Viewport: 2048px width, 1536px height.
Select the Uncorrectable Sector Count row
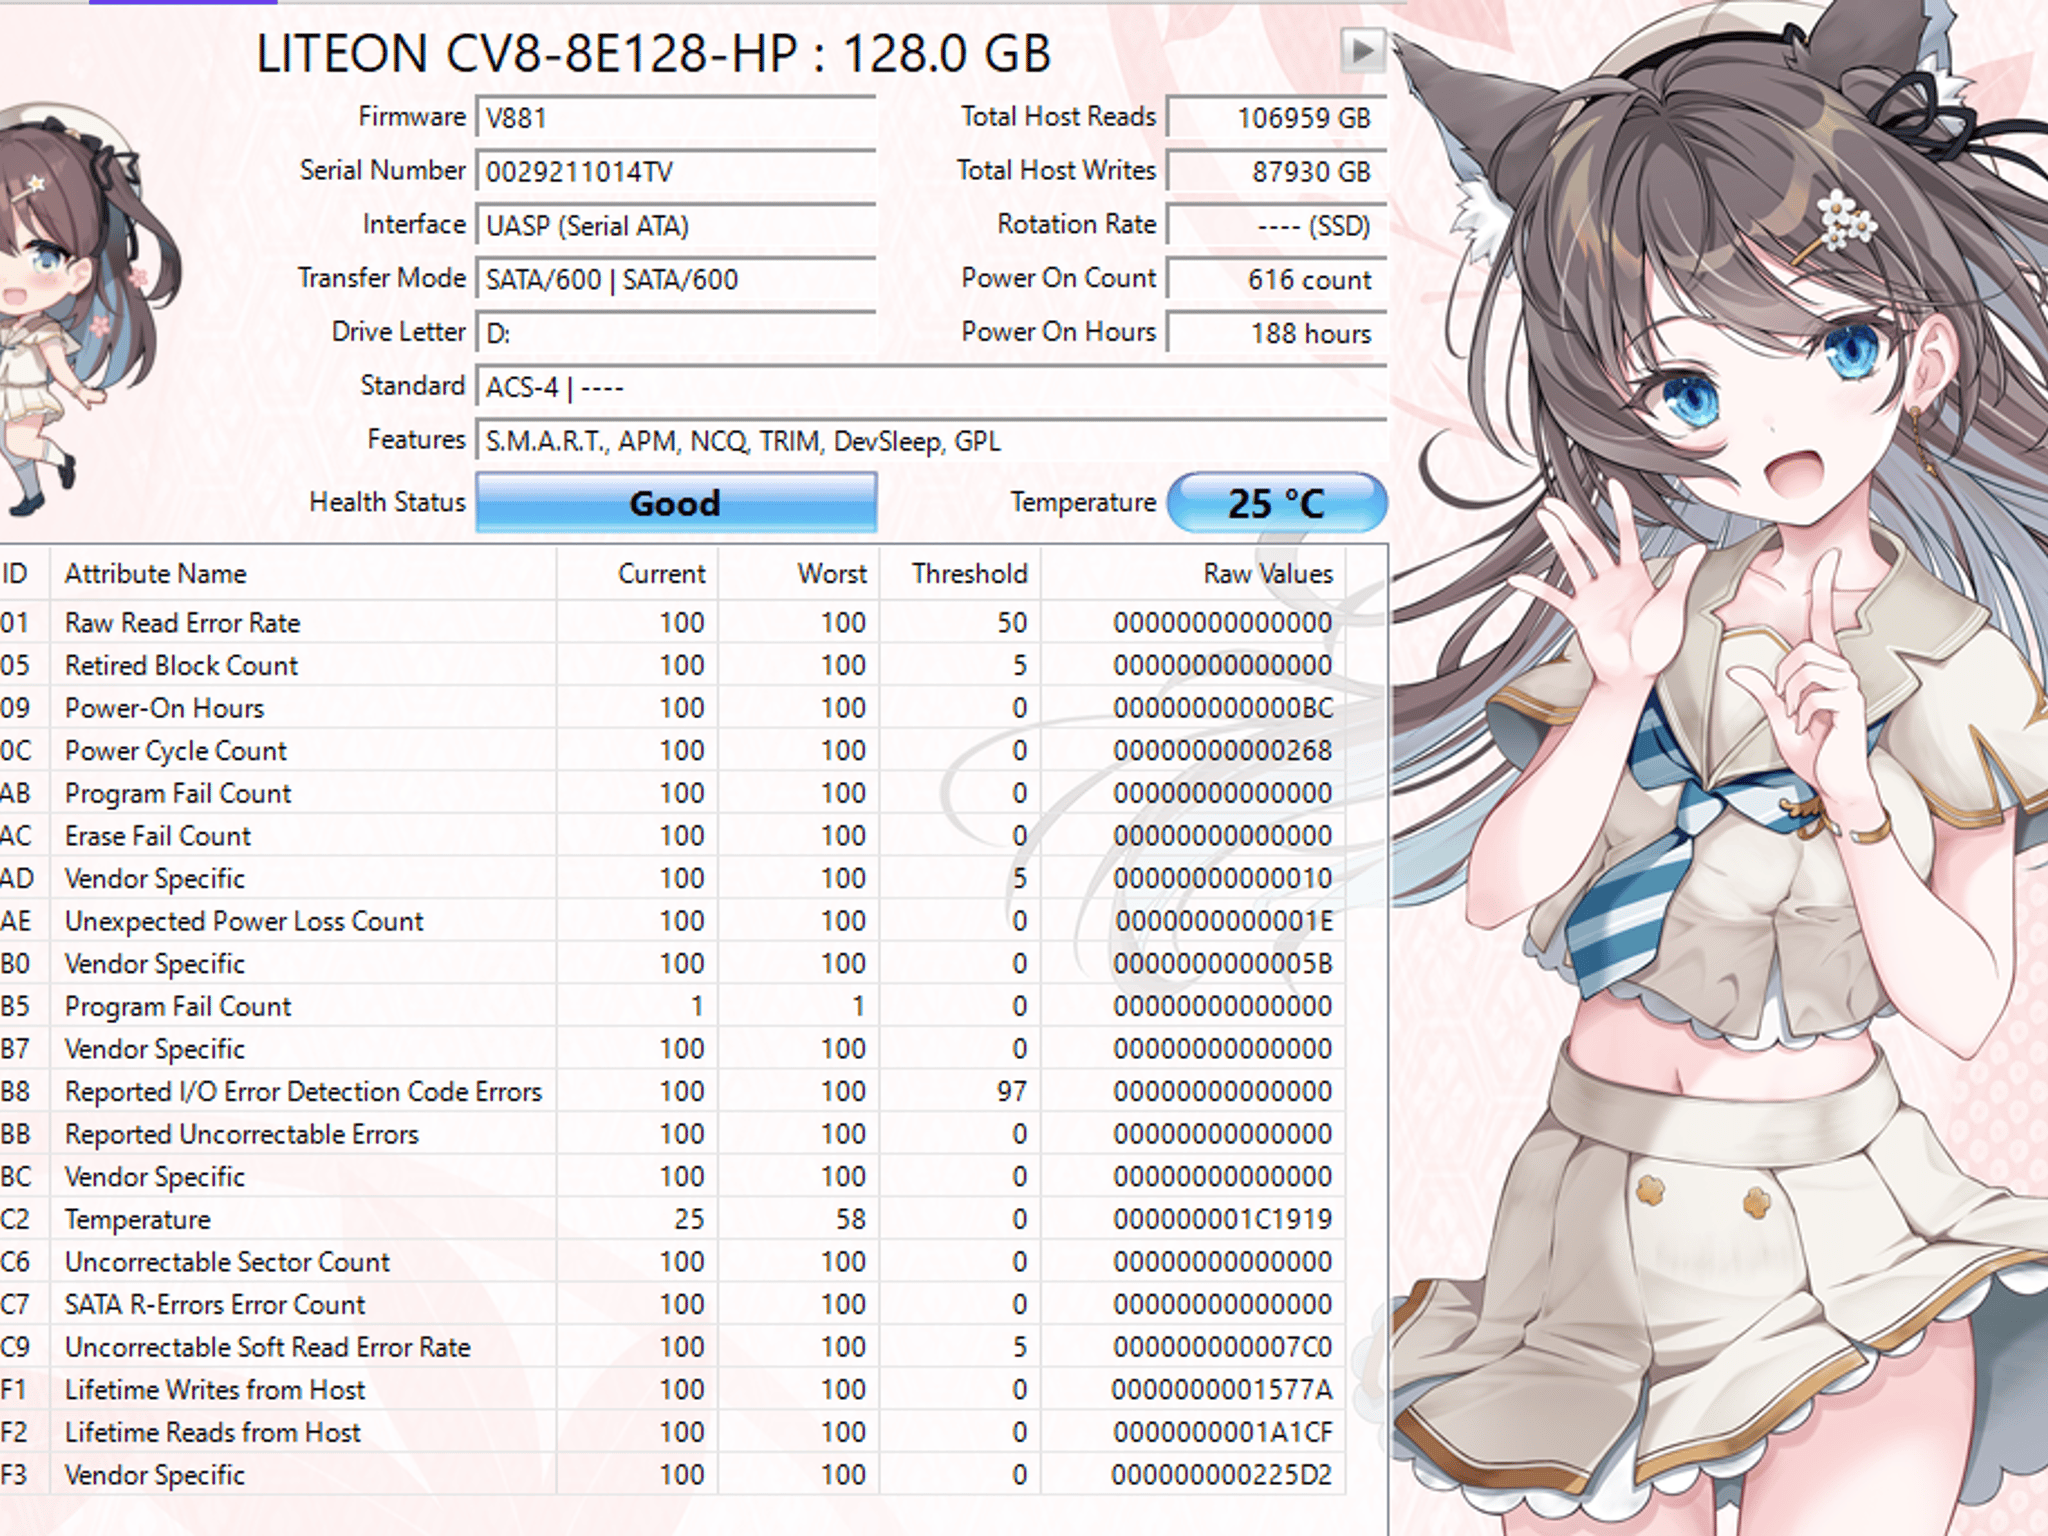pyautogui.click(x=672, y=1262)
